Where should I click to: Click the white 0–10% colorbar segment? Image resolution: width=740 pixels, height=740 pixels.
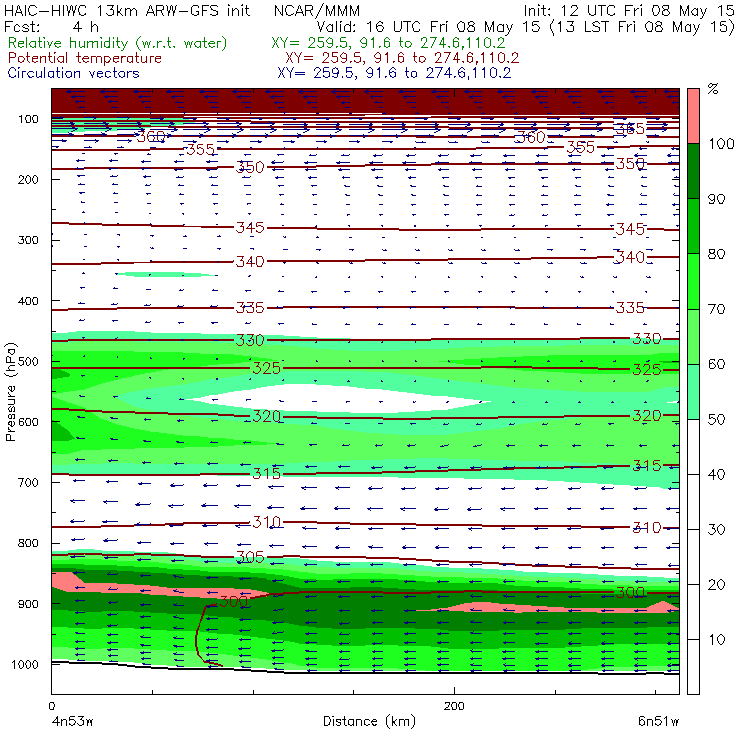[x=693, y=667]
